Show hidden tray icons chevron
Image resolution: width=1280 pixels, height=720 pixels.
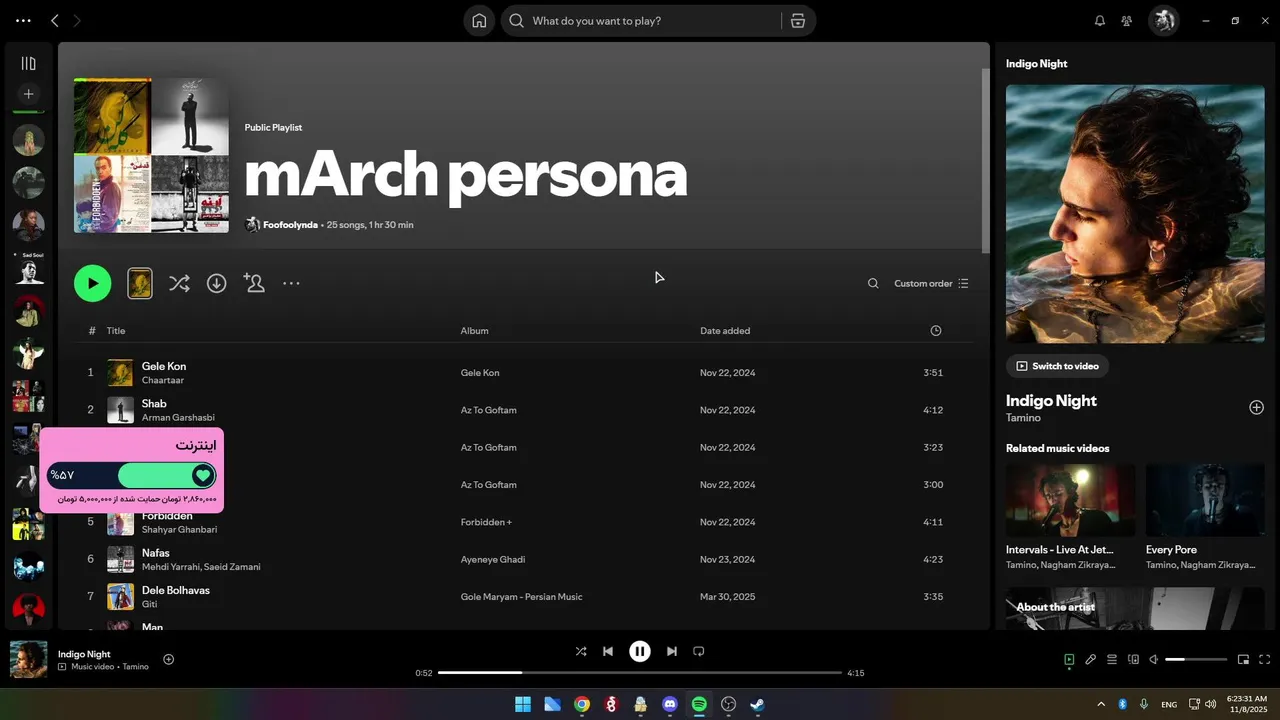point(1101,704)
